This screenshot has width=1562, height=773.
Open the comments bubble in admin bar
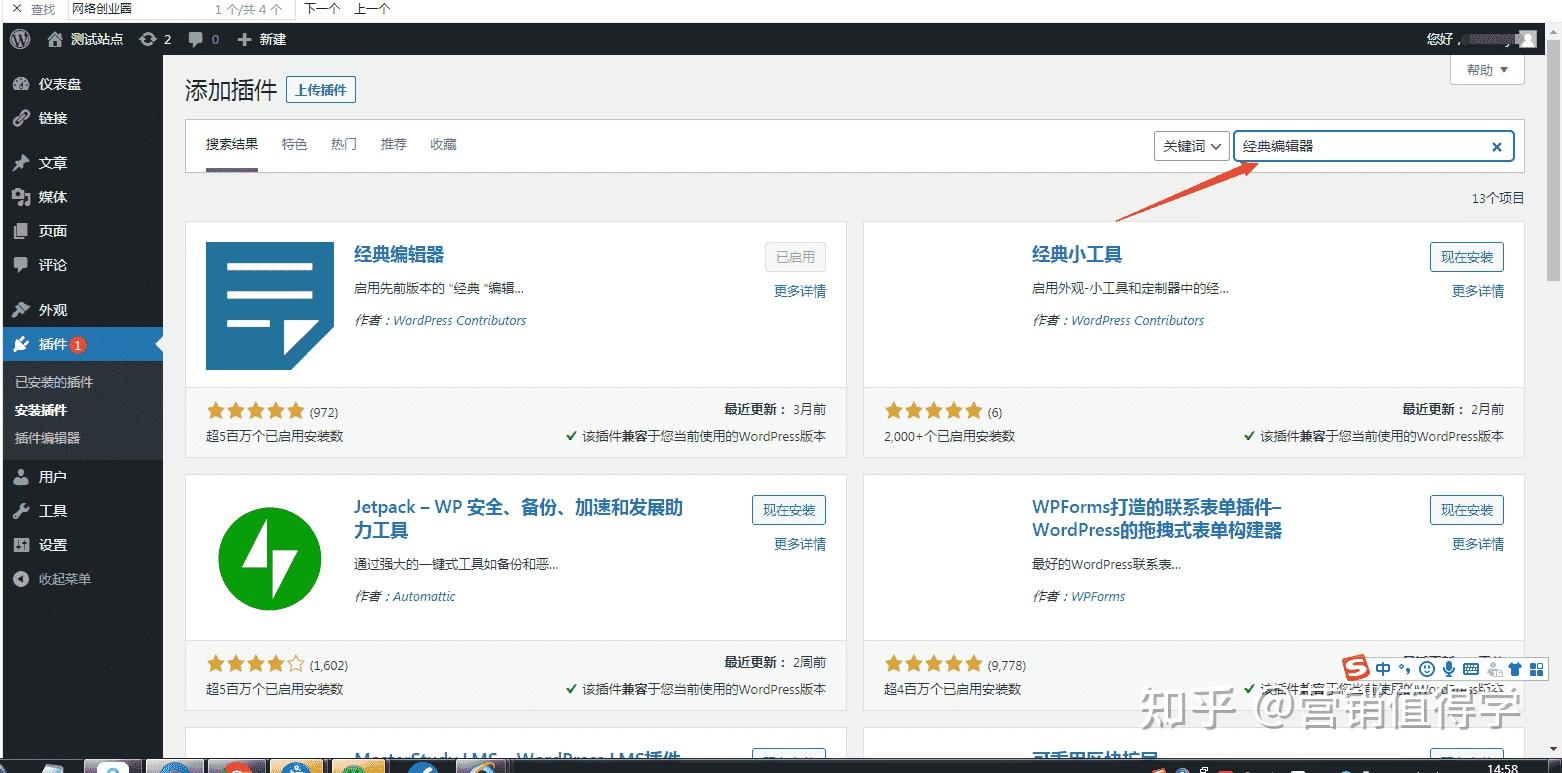tap(203, 39)
